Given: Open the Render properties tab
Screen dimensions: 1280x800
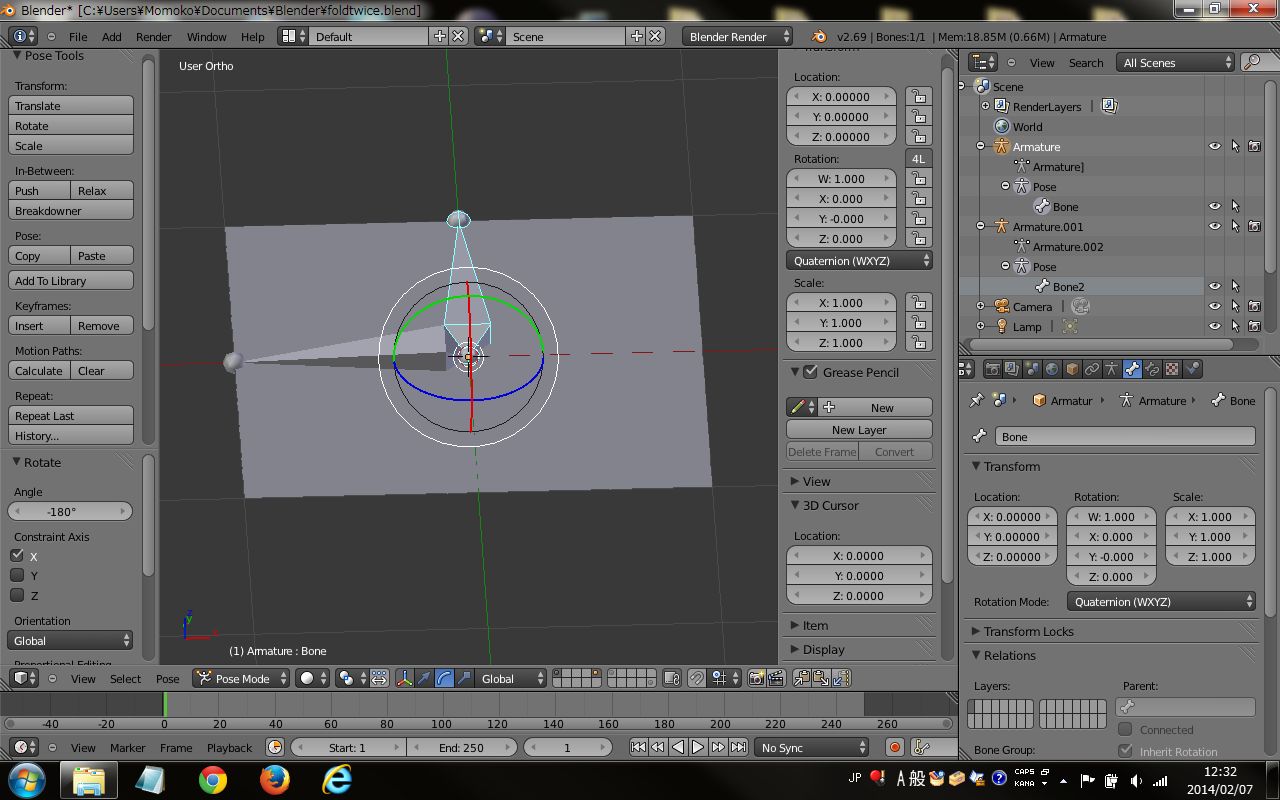Looking at the screenshot, I should pyautogui.click(x=992, y=369).
